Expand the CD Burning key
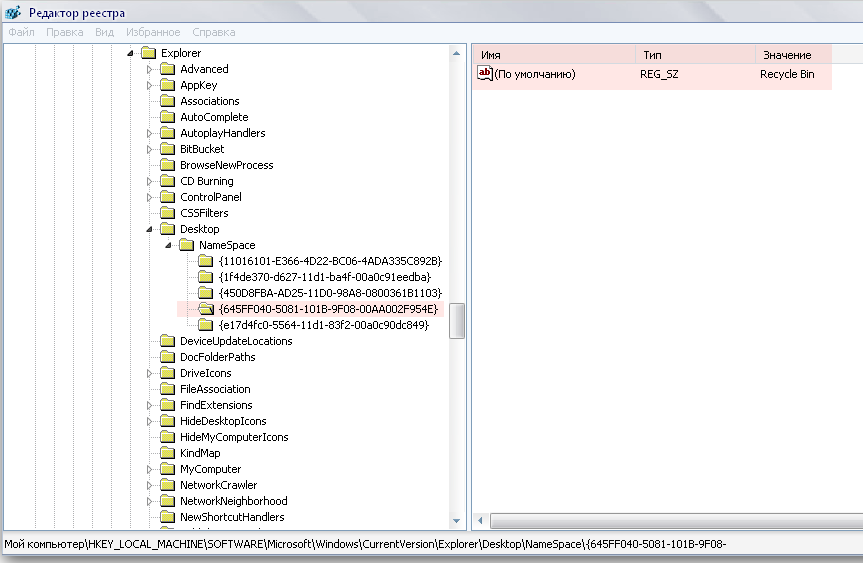 point(149,181)
